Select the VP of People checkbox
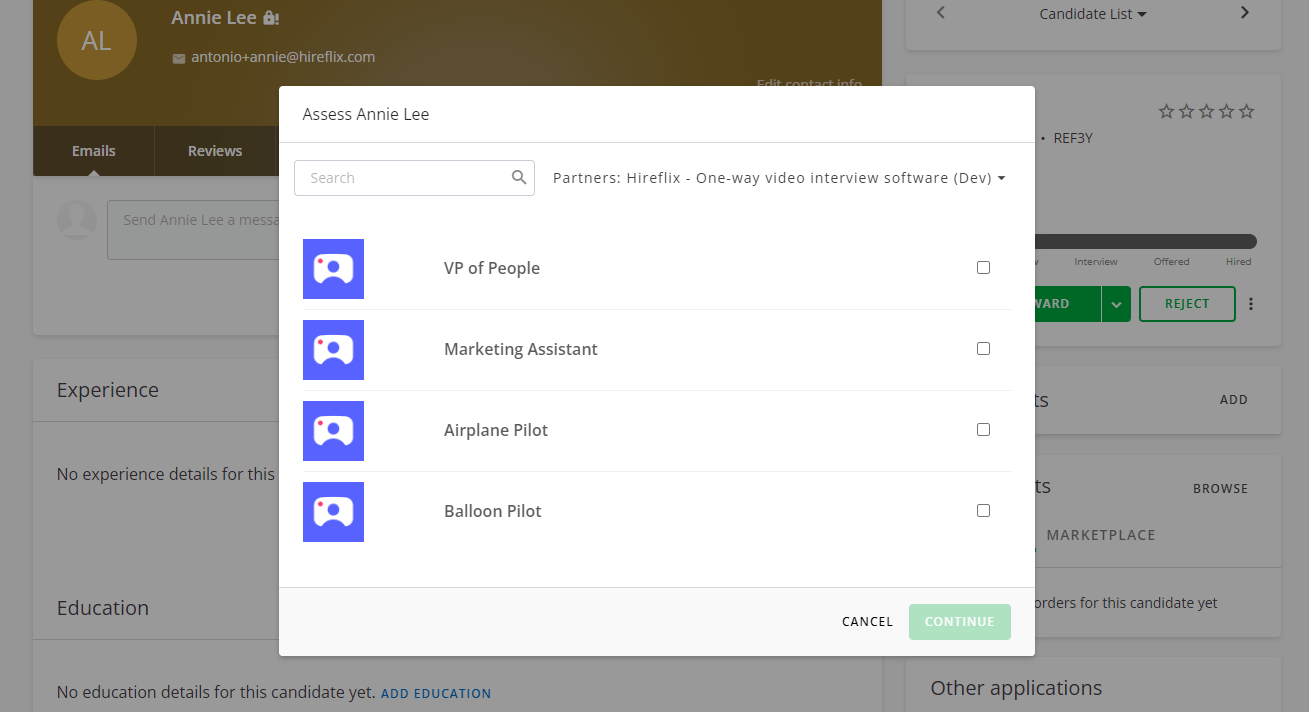The height and width of the screenshot is (712, 1309). [x=983, y=268]
